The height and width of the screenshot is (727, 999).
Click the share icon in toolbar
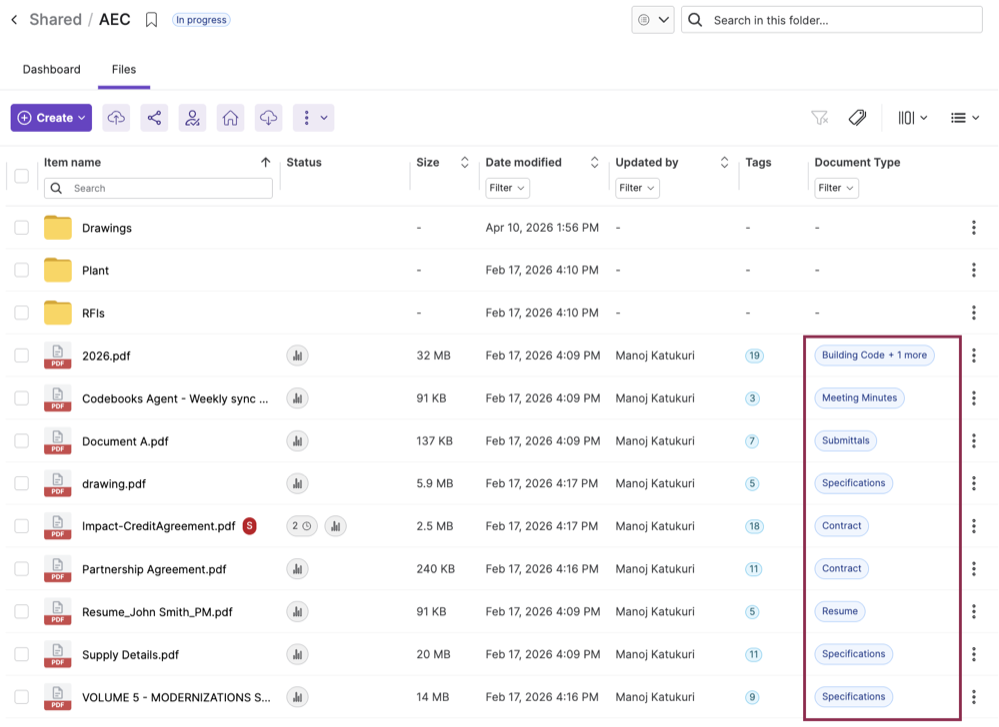[154, 118]
